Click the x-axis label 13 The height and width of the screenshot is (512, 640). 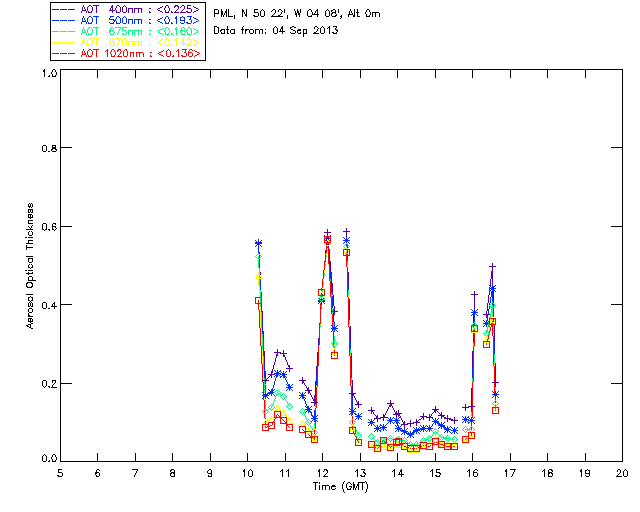point(360,473)
